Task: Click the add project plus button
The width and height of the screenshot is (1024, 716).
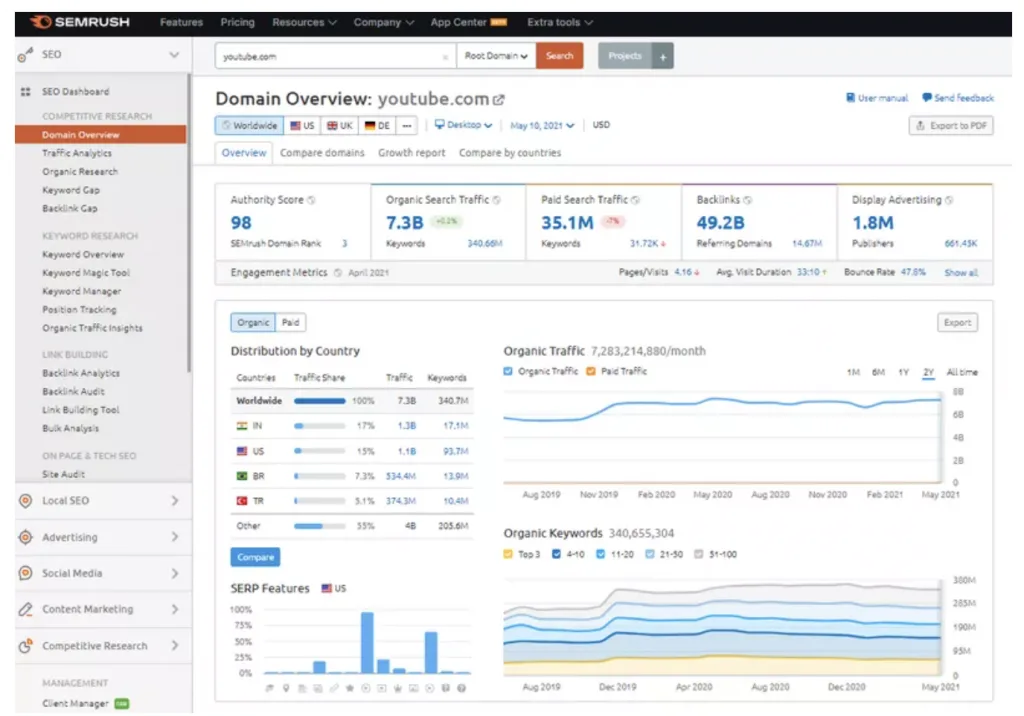Action: tap(663, 57)
